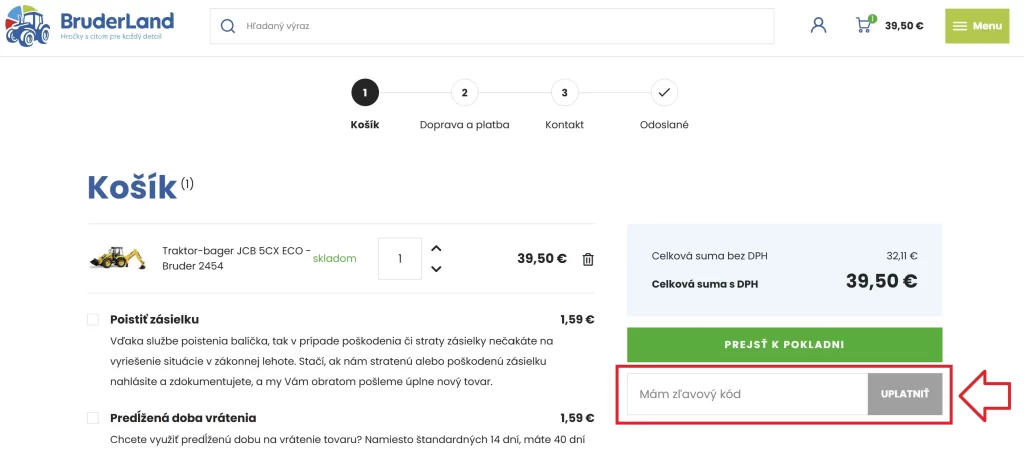Click the Prejsť k pokladni button
This screenshot has height=455, width=1024.
tap(784, 345)
